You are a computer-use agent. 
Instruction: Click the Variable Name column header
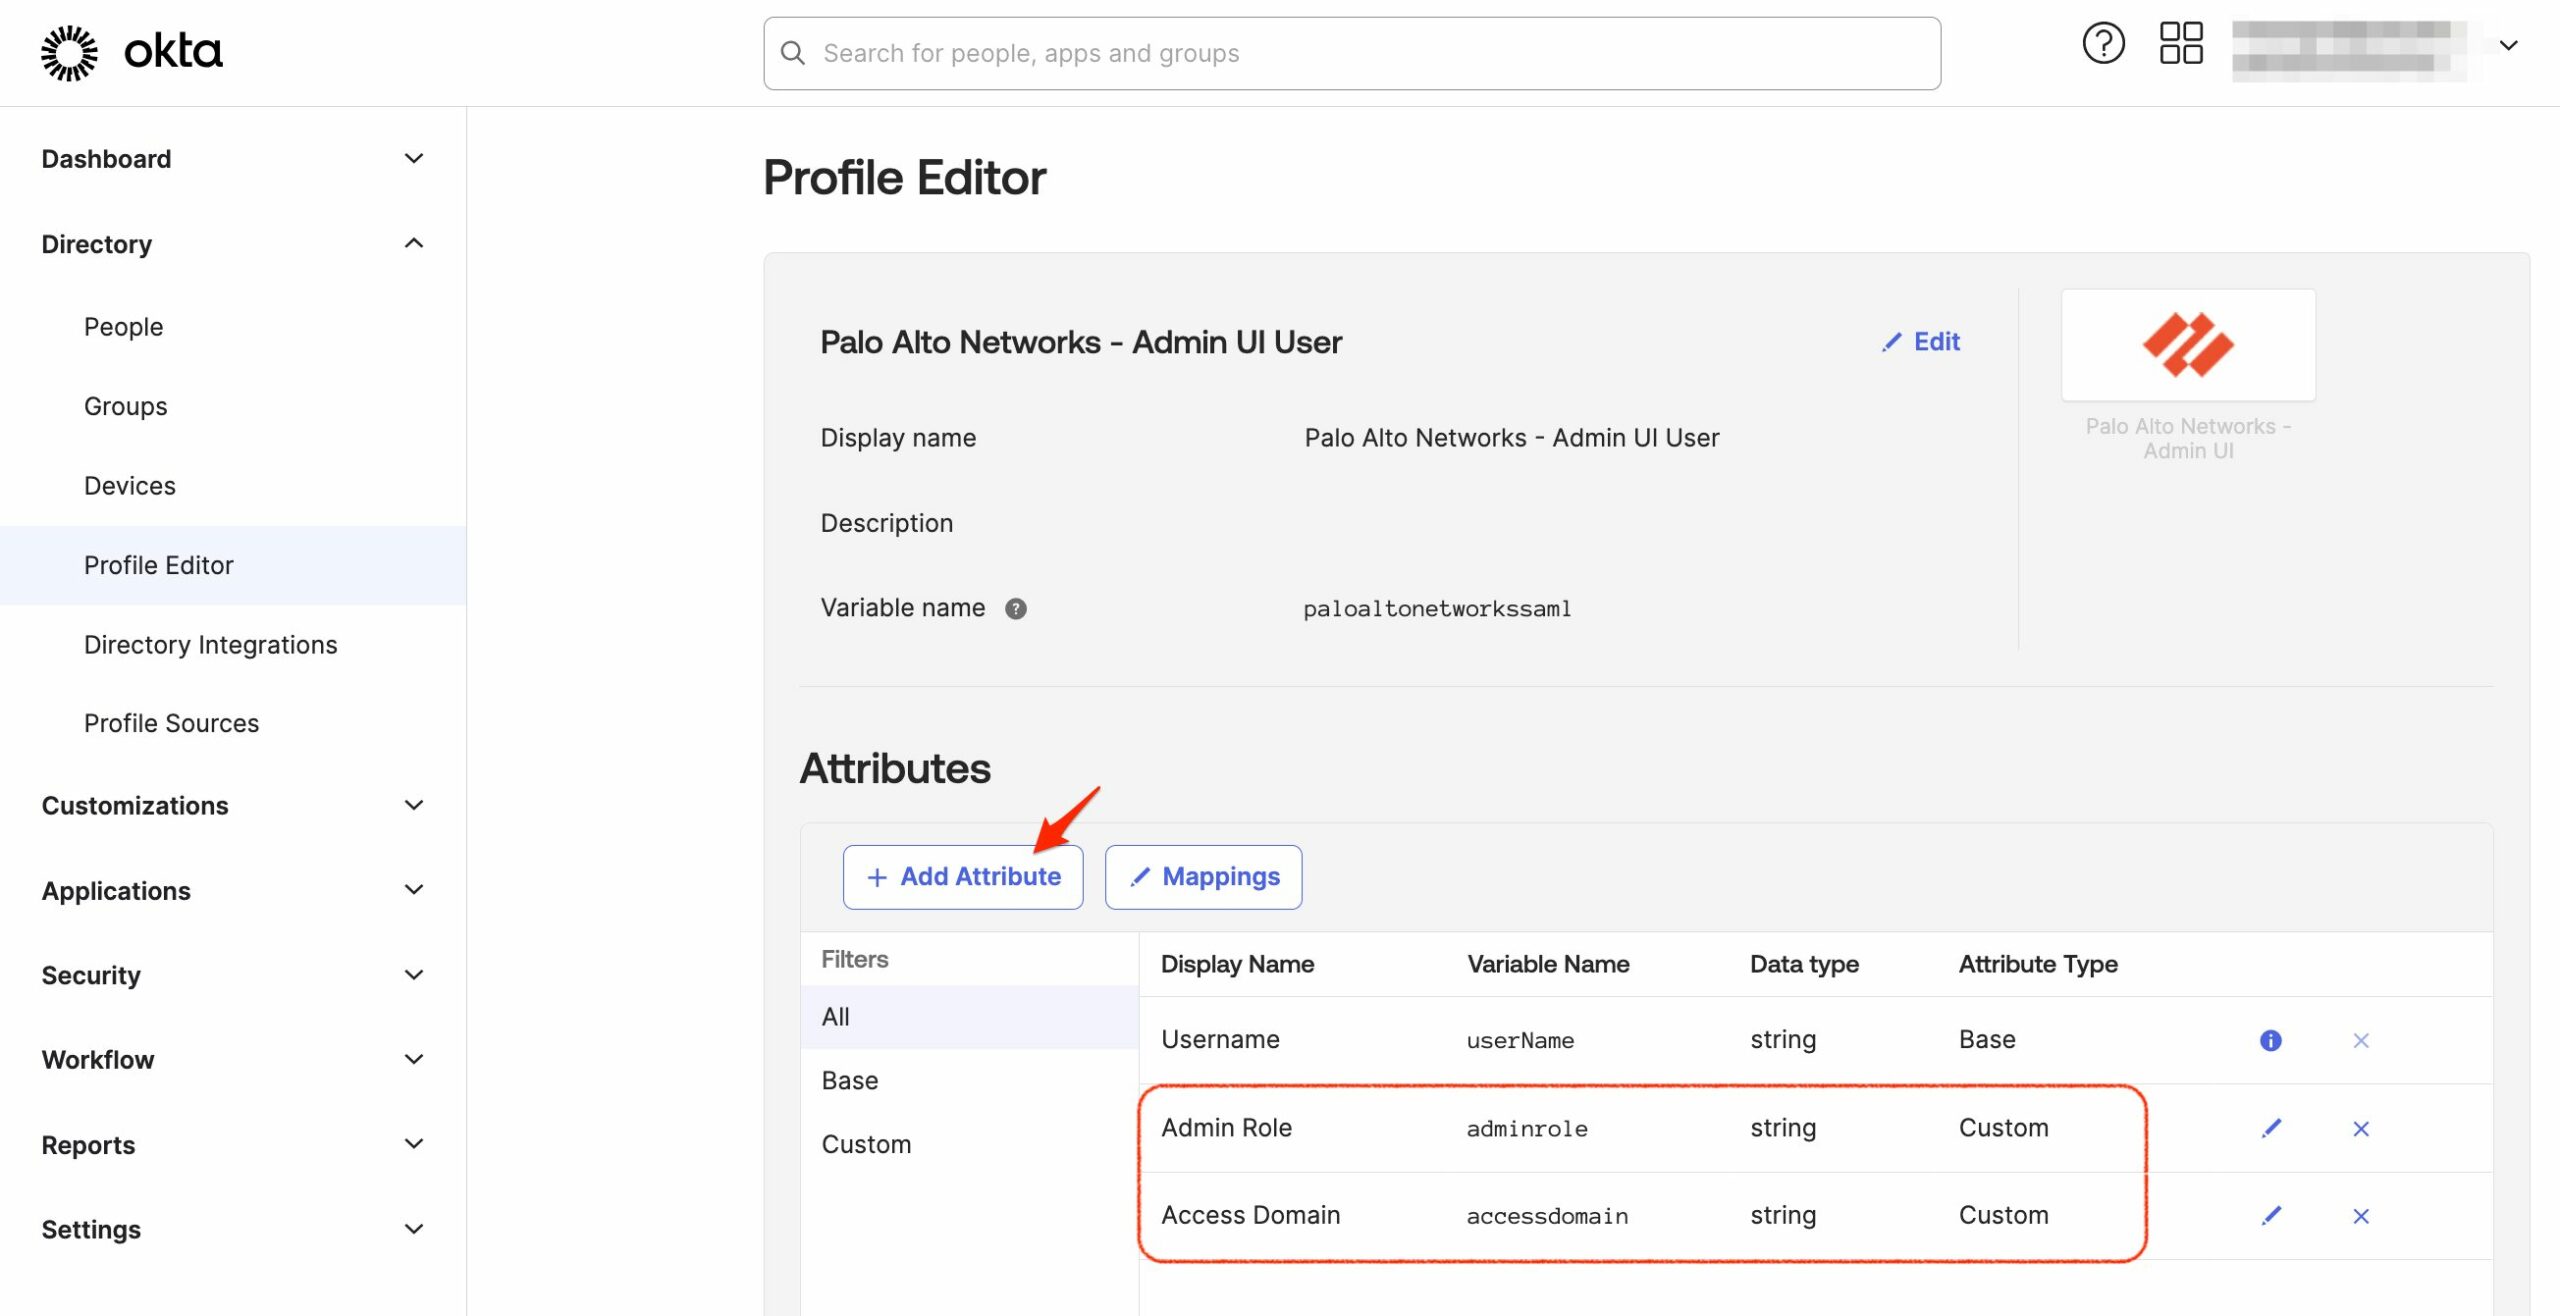pos(1548,964)
